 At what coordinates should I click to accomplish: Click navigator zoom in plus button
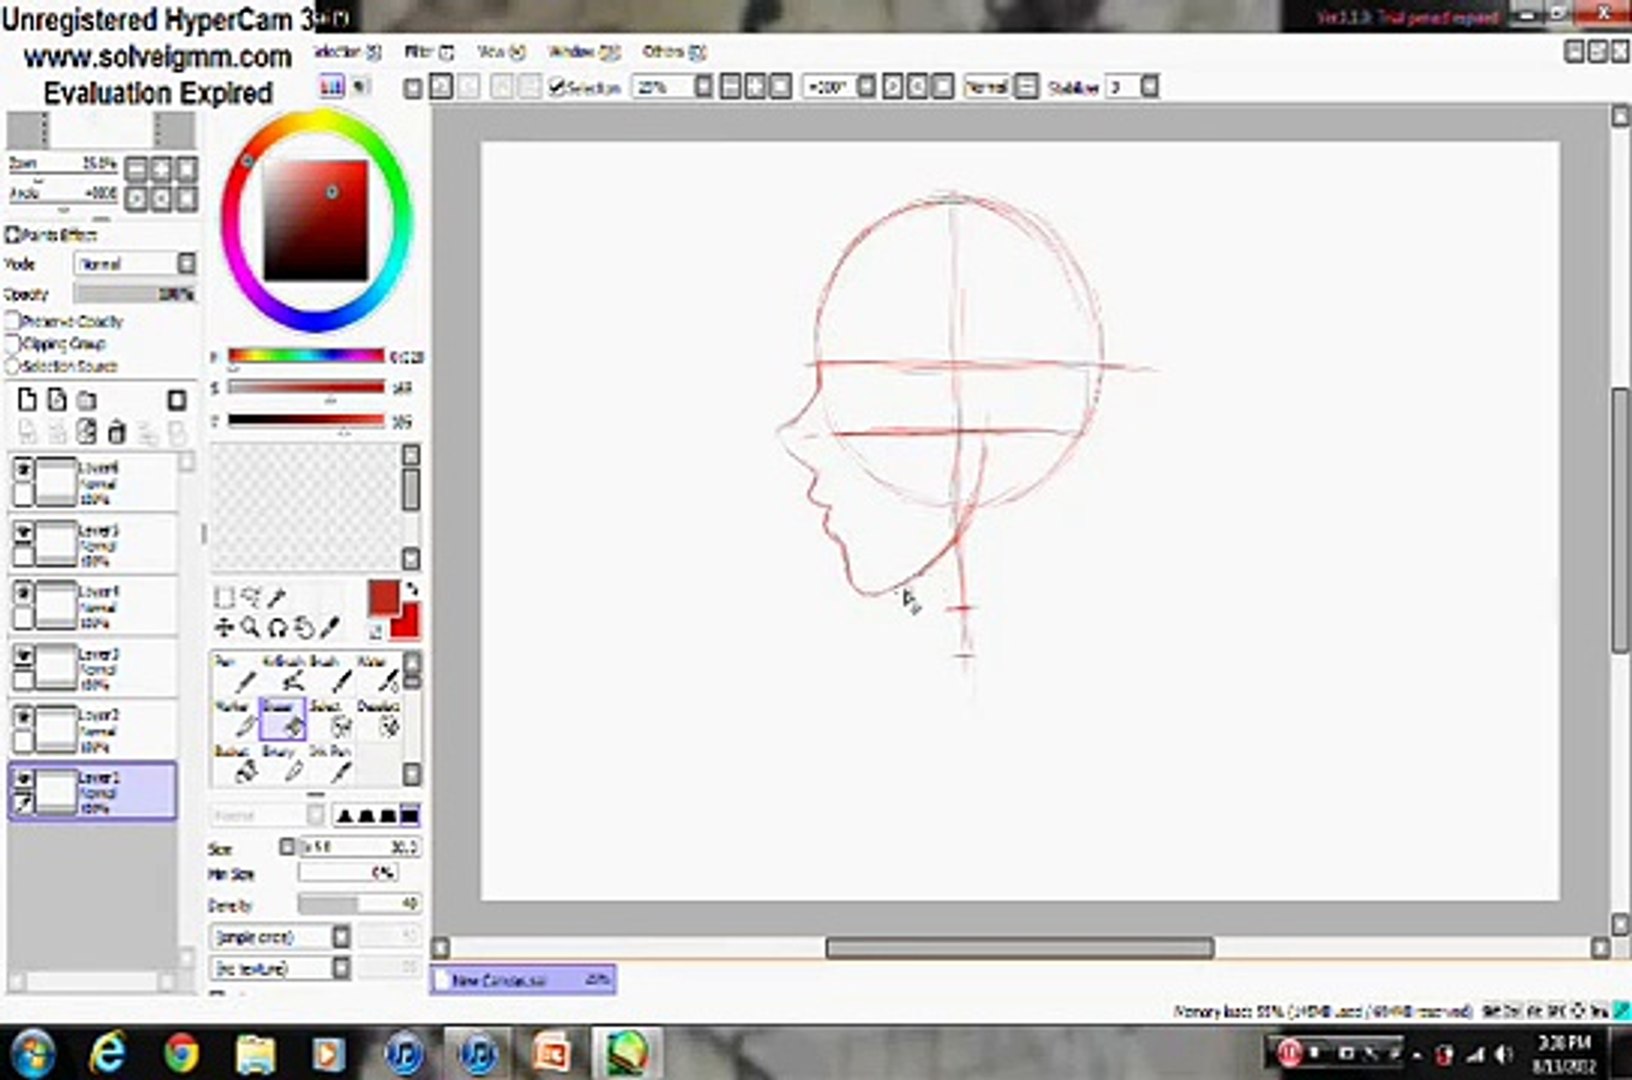tap(160, 168)
